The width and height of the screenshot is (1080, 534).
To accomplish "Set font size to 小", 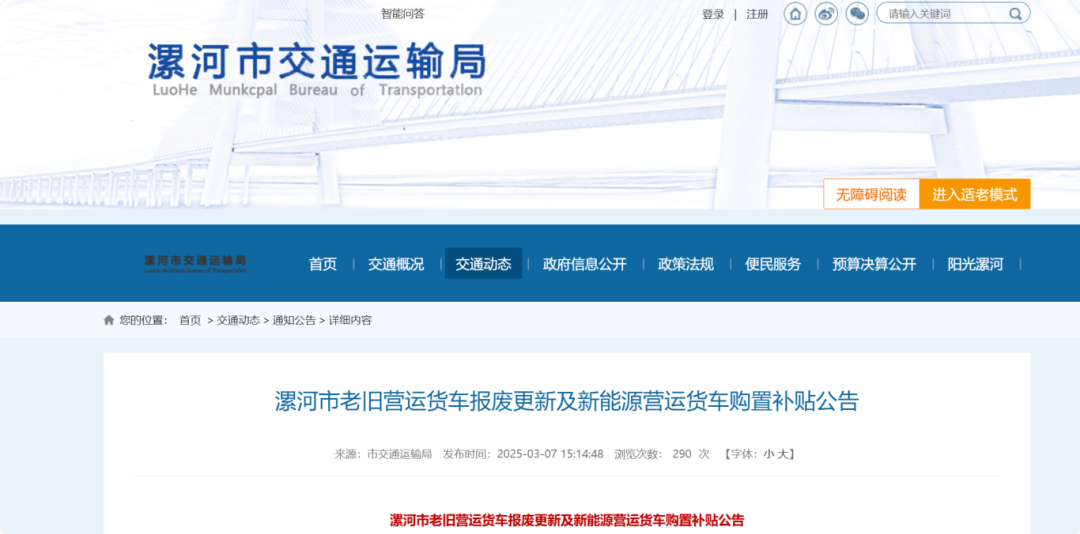I will [767, 454].
